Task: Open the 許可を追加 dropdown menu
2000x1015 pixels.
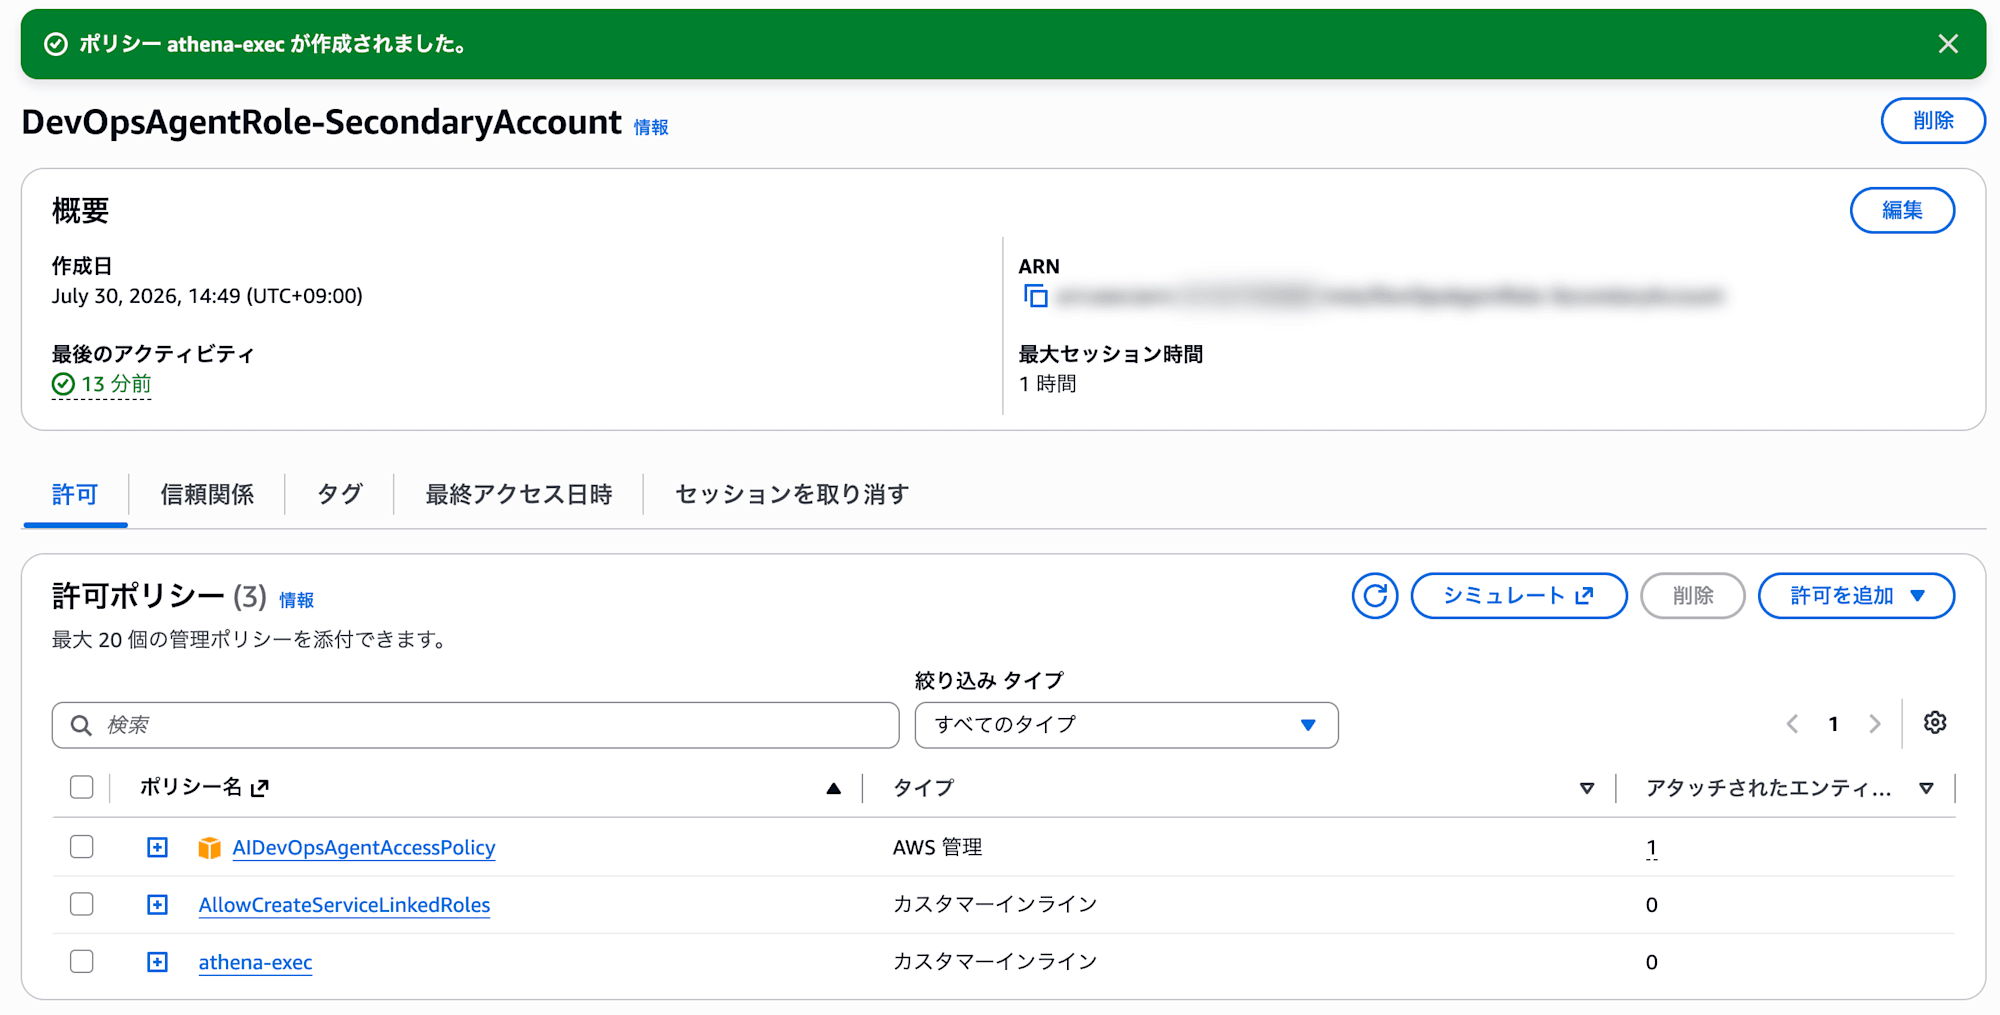Action: [x=1856, y=596]
